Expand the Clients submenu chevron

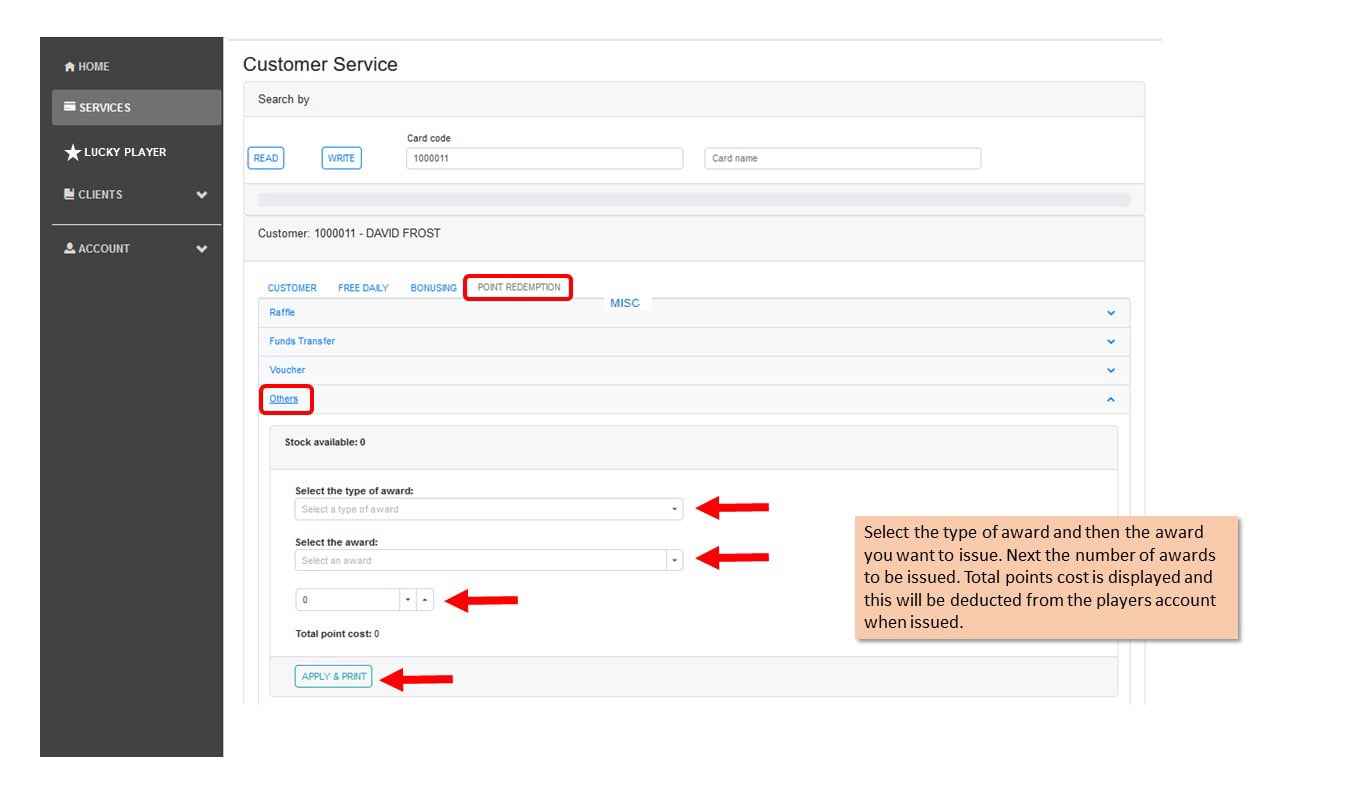(202, 195)
